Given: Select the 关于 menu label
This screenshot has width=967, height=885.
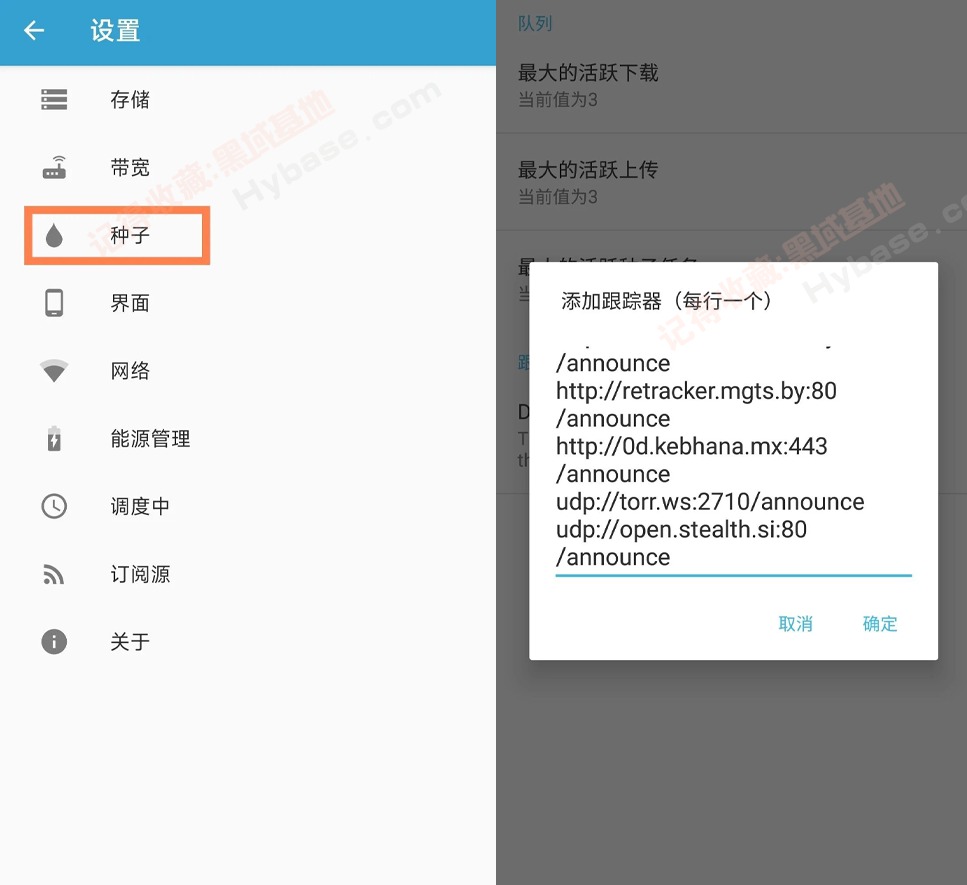Looking at the screenshot, I should (x=130, y=642).
